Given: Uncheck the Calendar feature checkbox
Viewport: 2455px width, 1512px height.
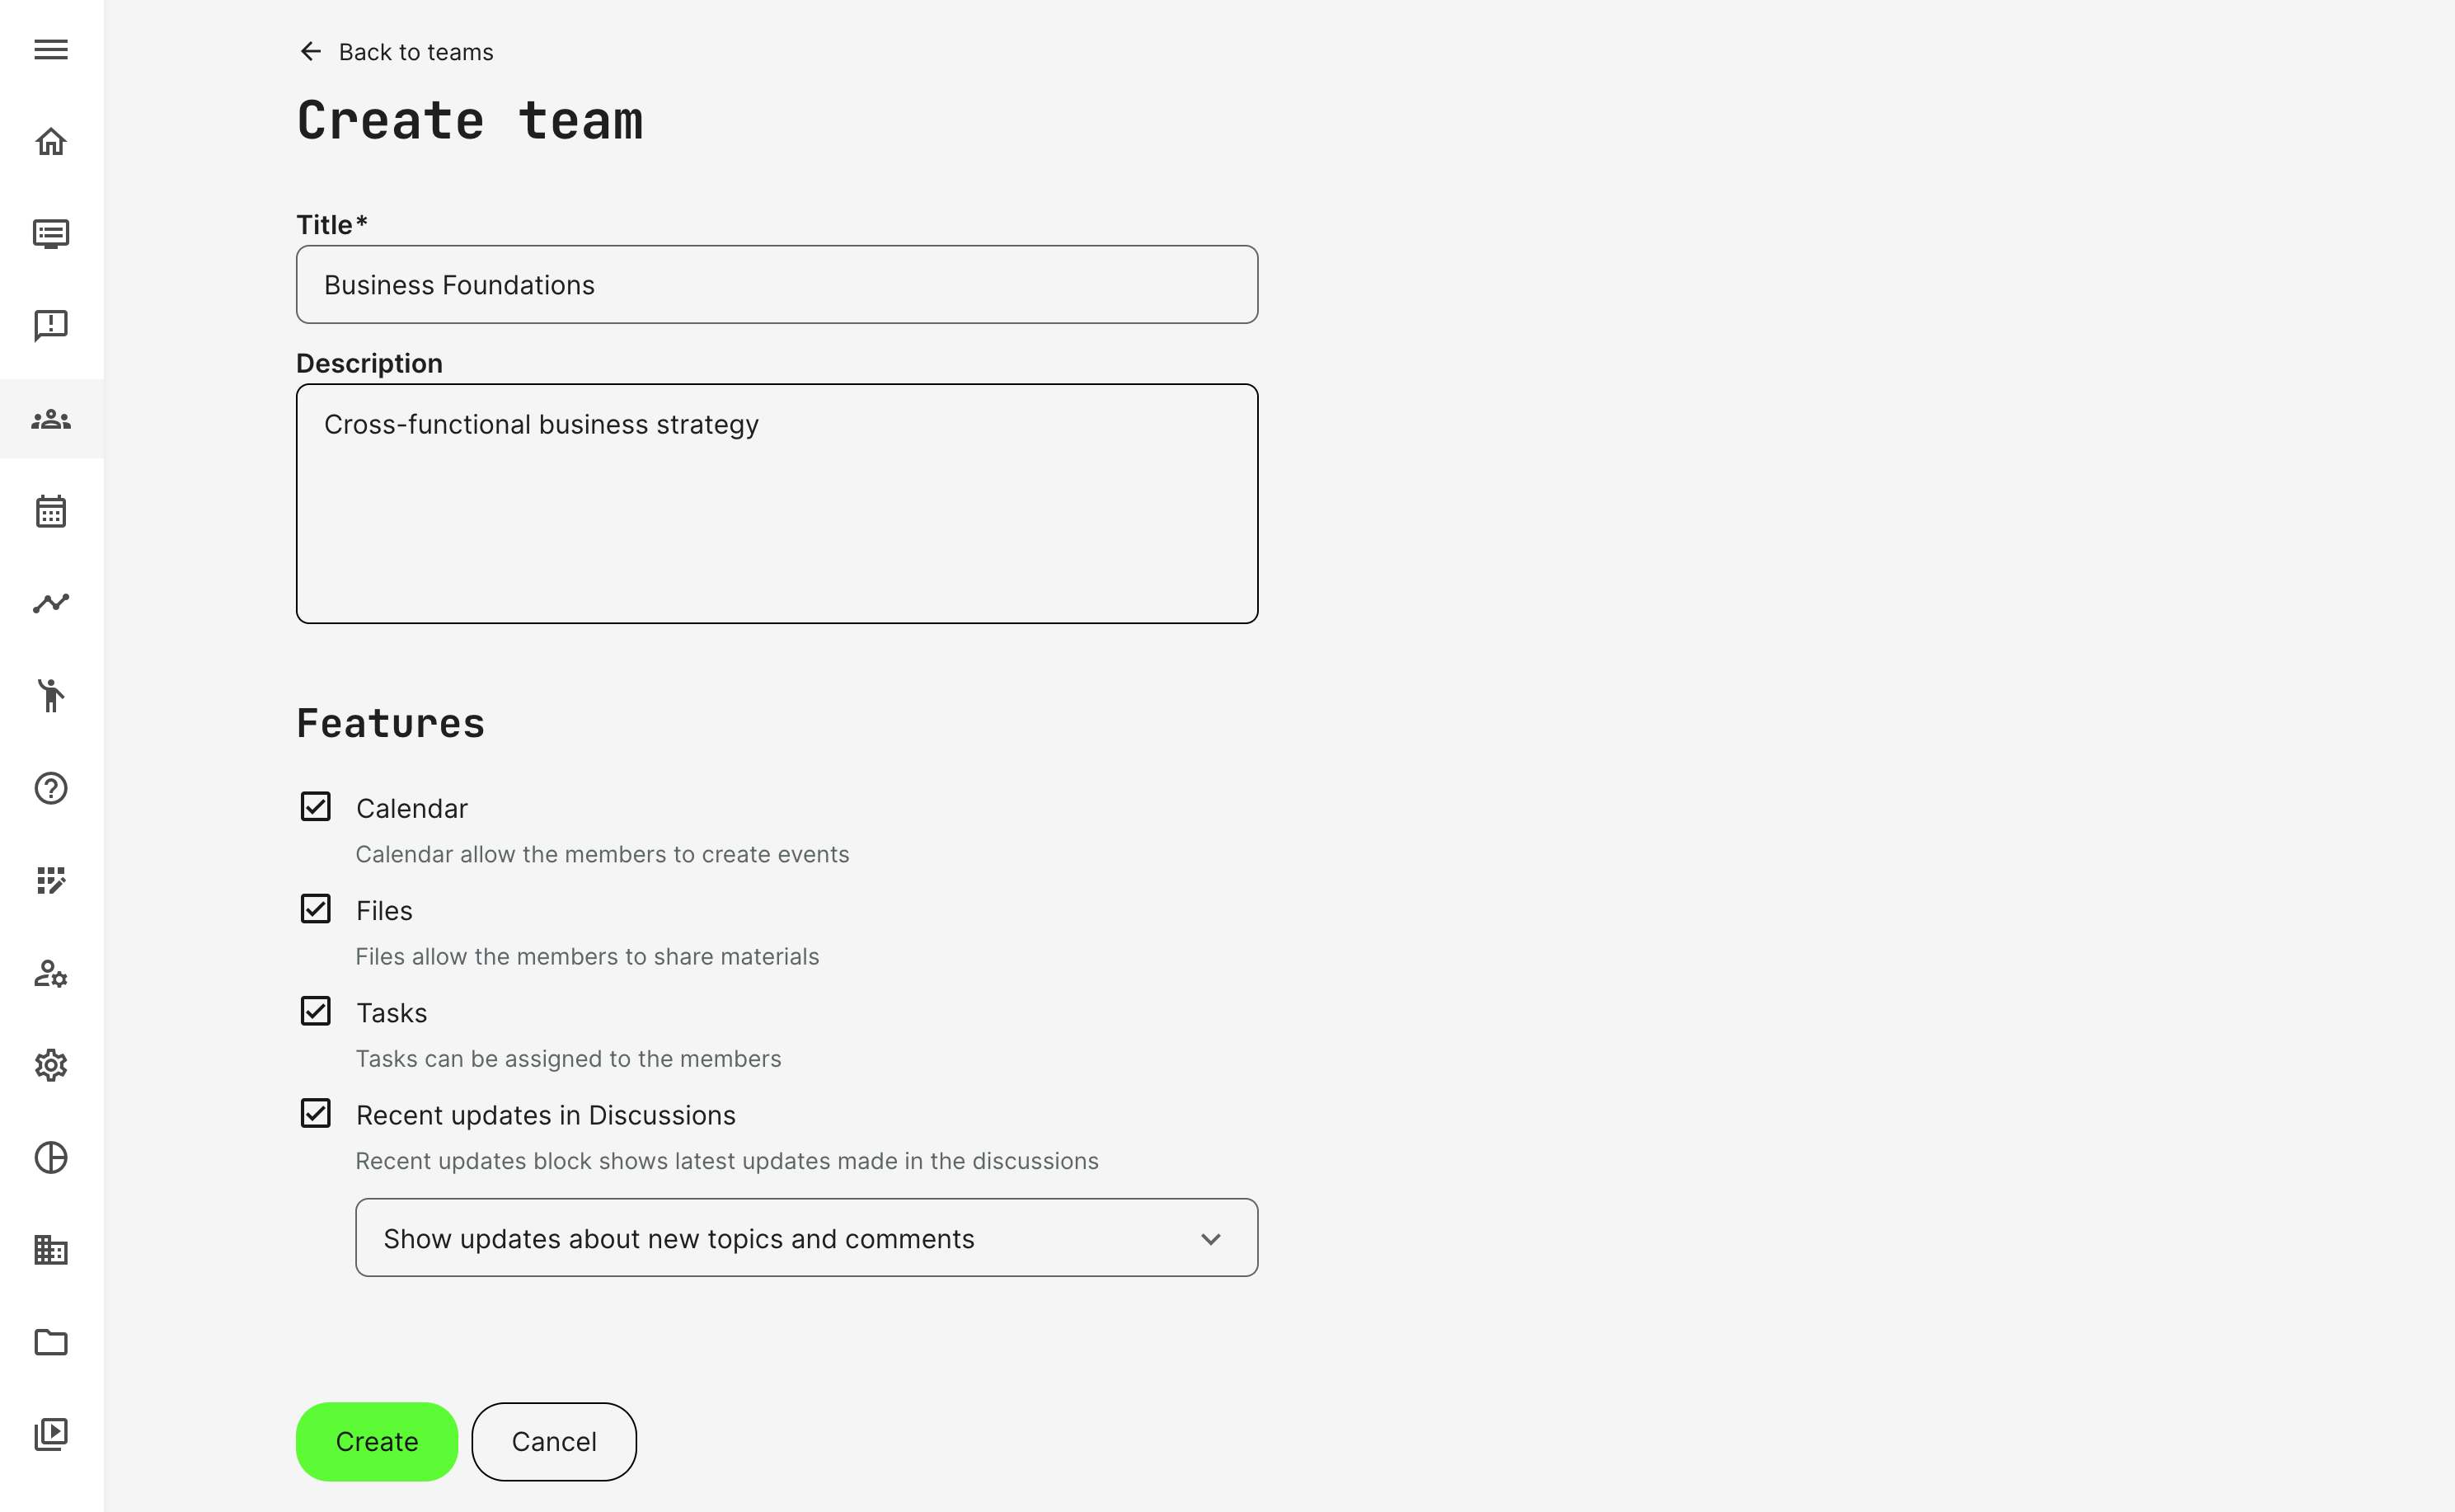Looking at the screenshot, I should pyautogui.click(x=316, y=807).
